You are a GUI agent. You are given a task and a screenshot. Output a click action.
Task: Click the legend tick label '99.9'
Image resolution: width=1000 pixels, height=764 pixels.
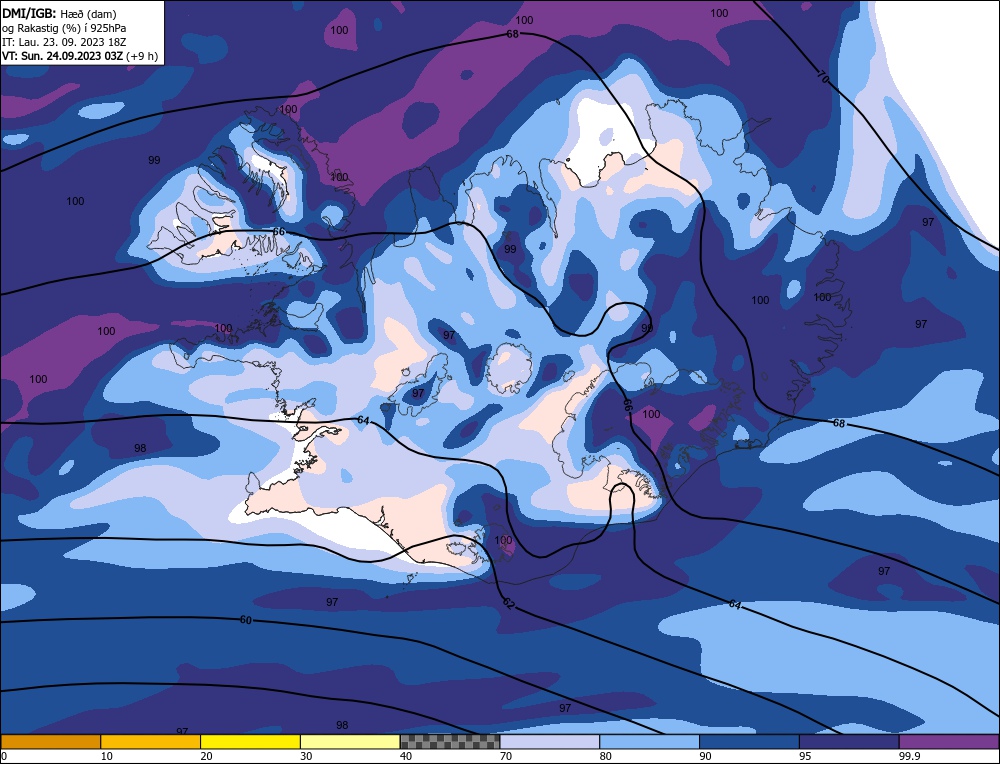(910, 756)
